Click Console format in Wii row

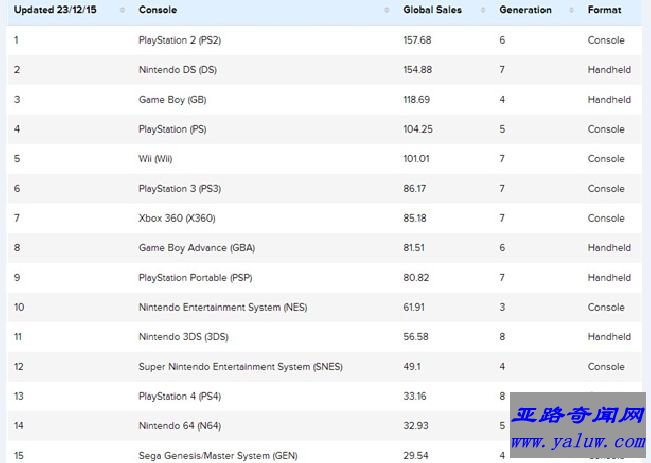click(606, 159)
